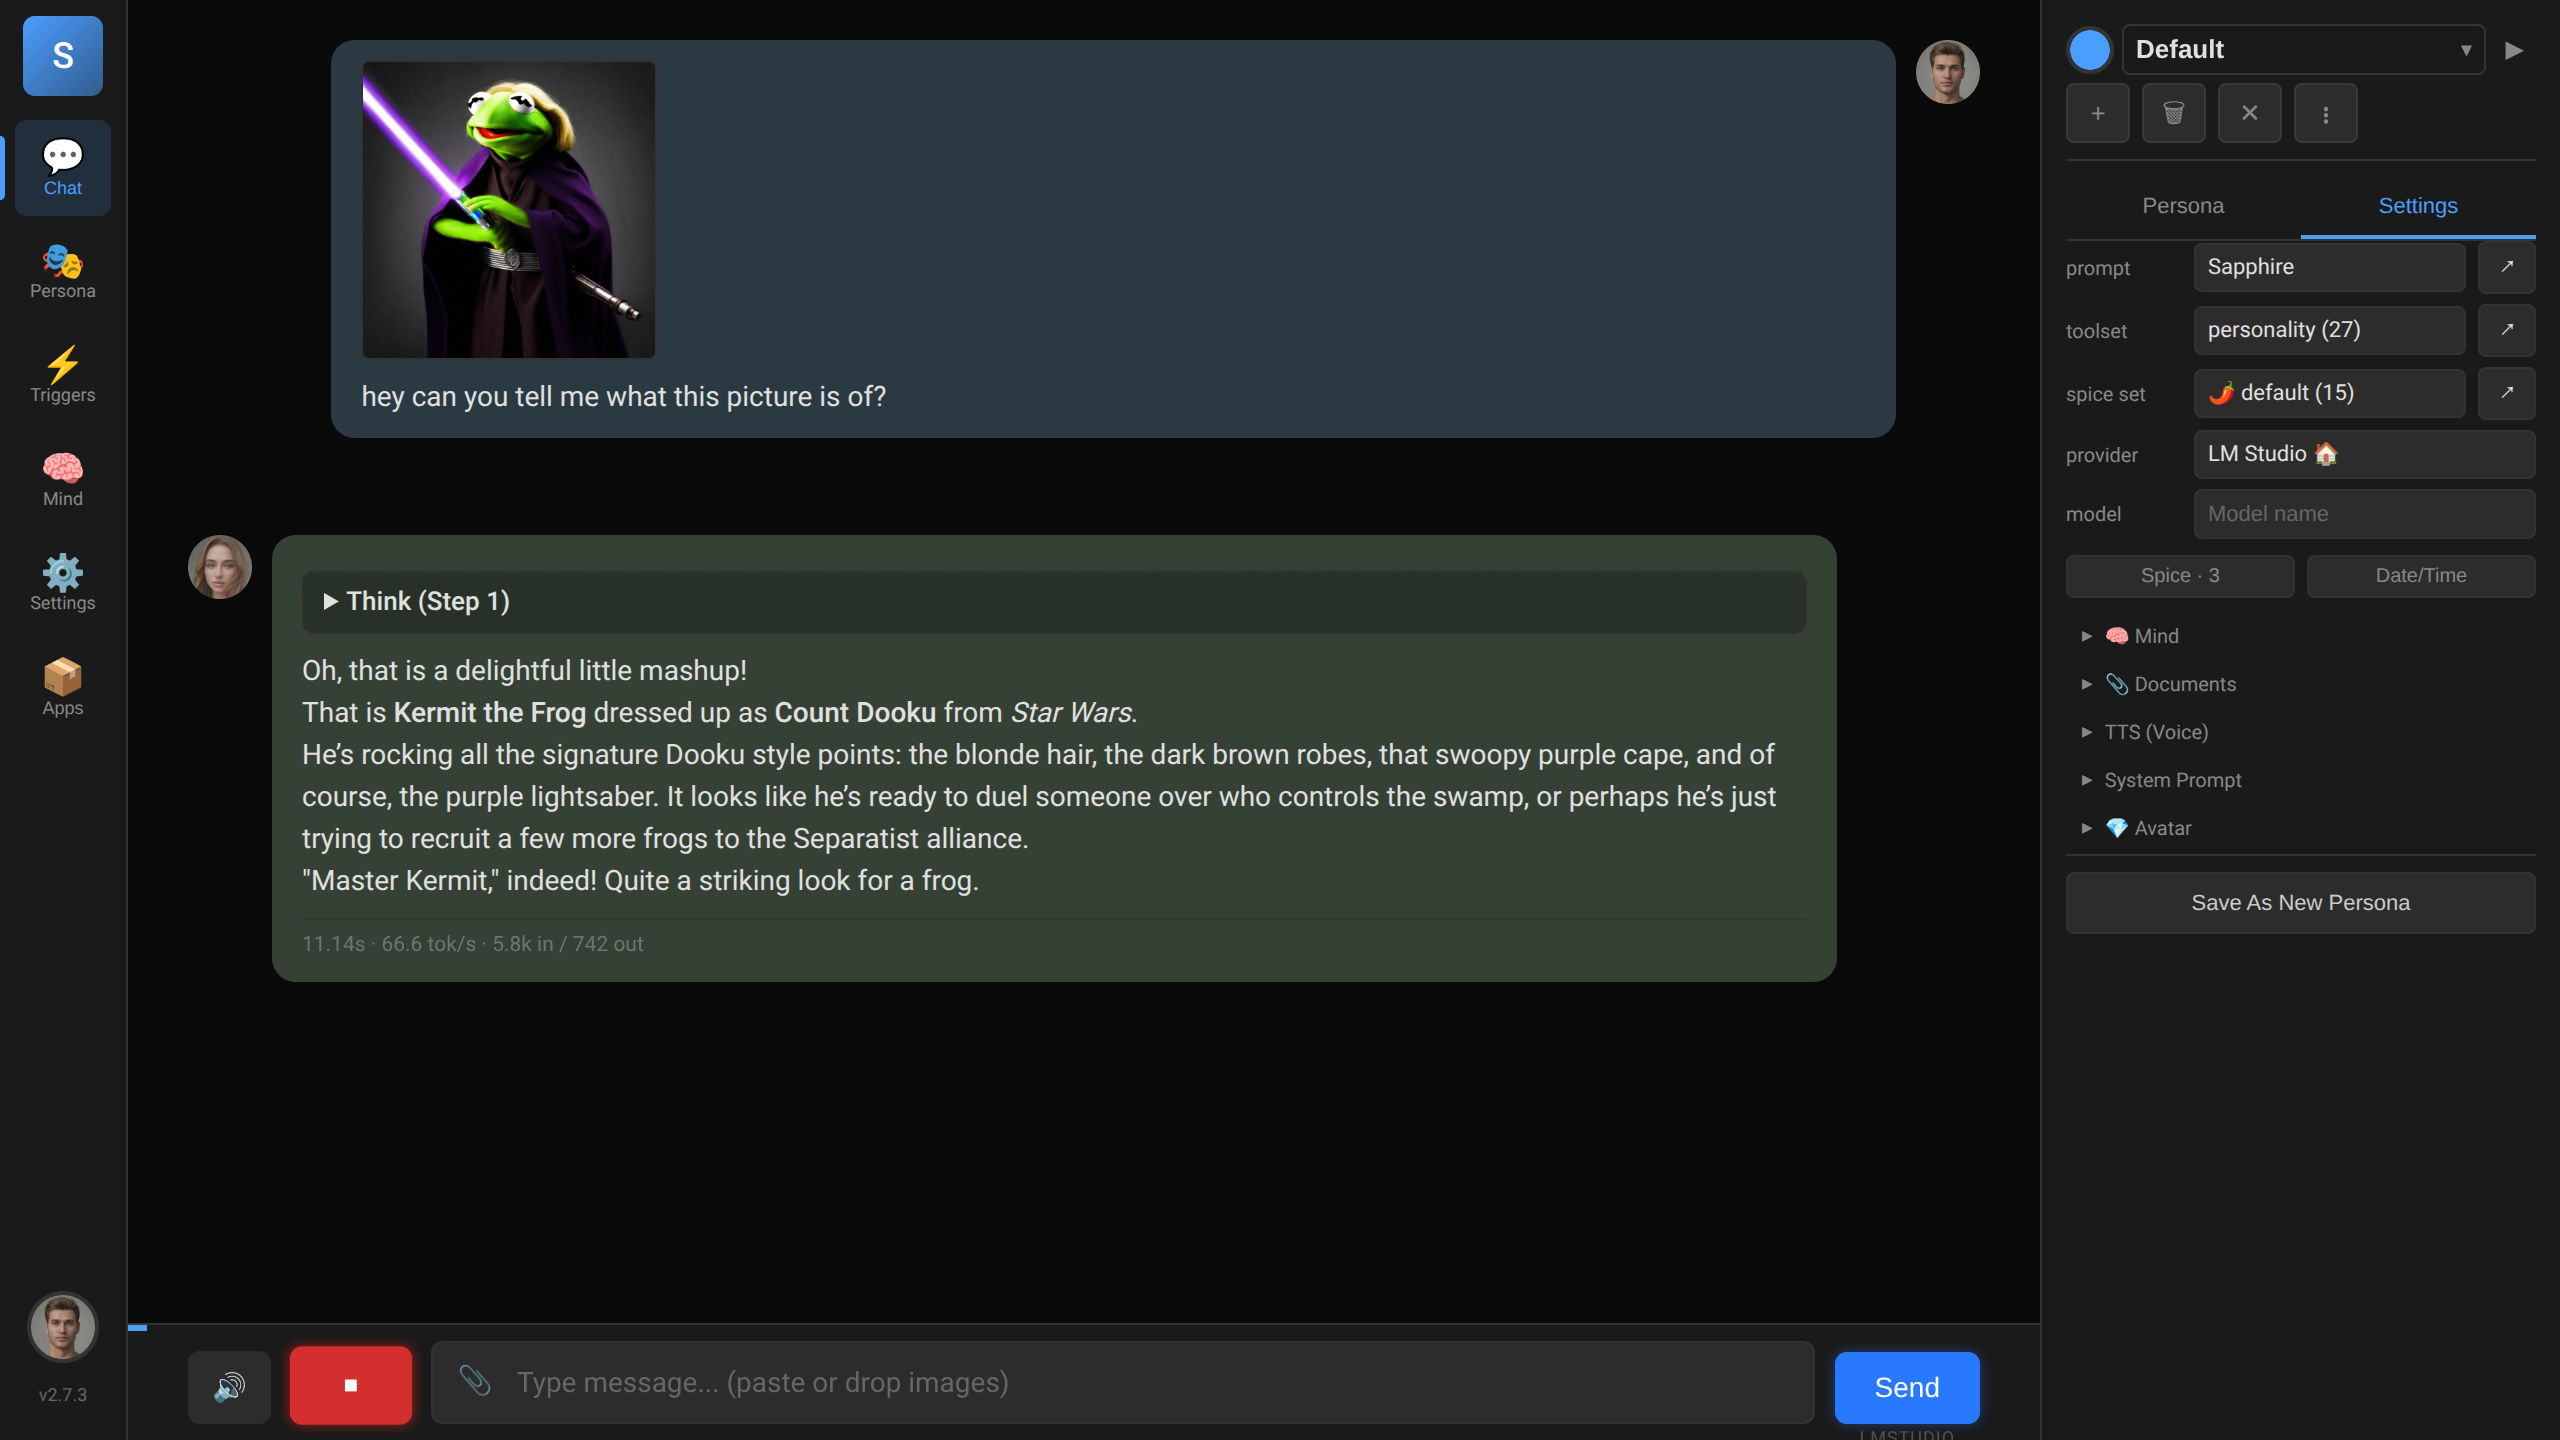Image resolution: width=2560 pixels, height=1440 pixels.
Task: Click the Send button
Action: click(1907, 1388)
